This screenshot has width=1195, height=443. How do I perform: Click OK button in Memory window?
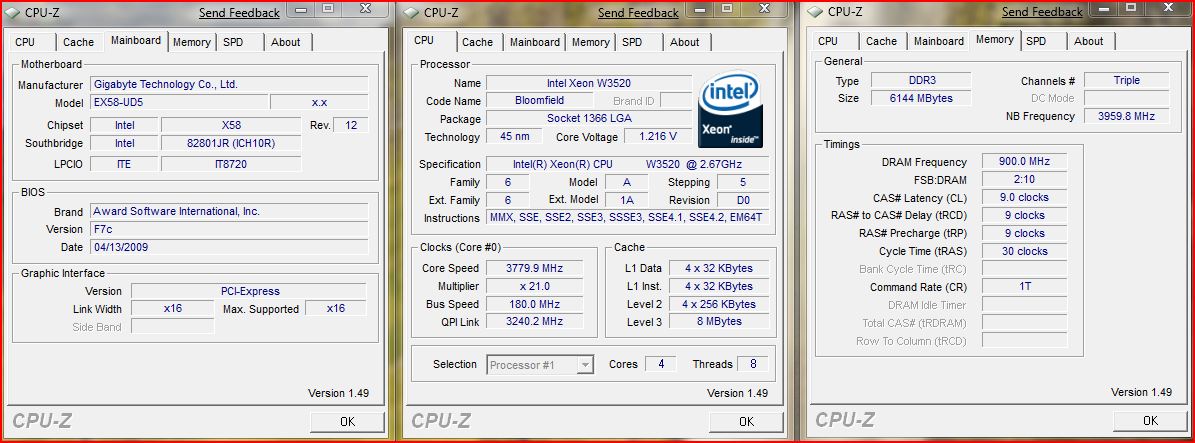(1150, 420)
